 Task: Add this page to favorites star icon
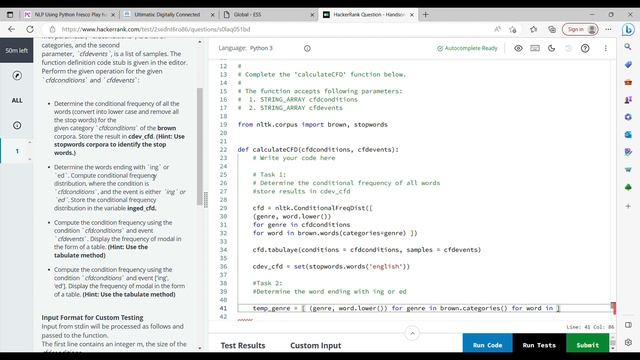coord(513,29)
